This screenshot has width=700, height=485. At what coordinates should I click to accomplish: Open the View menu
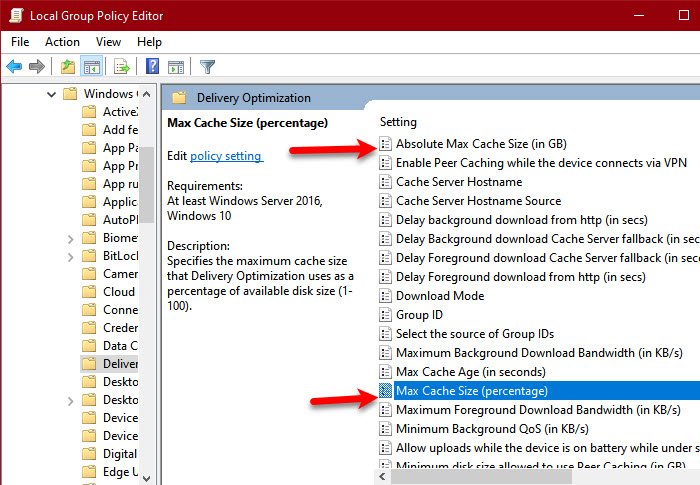point(108,42)
